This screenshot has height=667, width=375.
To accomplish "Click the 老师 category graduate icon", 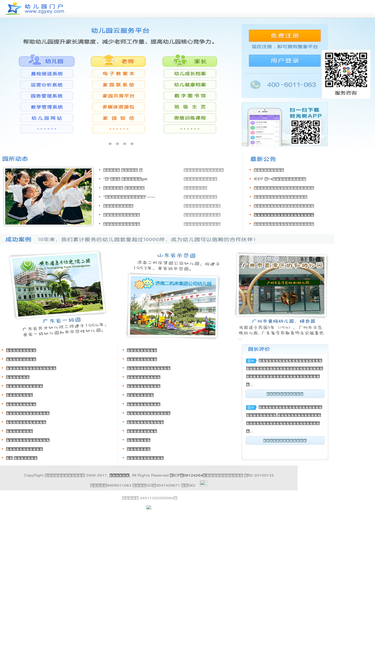I will [109, 60].
